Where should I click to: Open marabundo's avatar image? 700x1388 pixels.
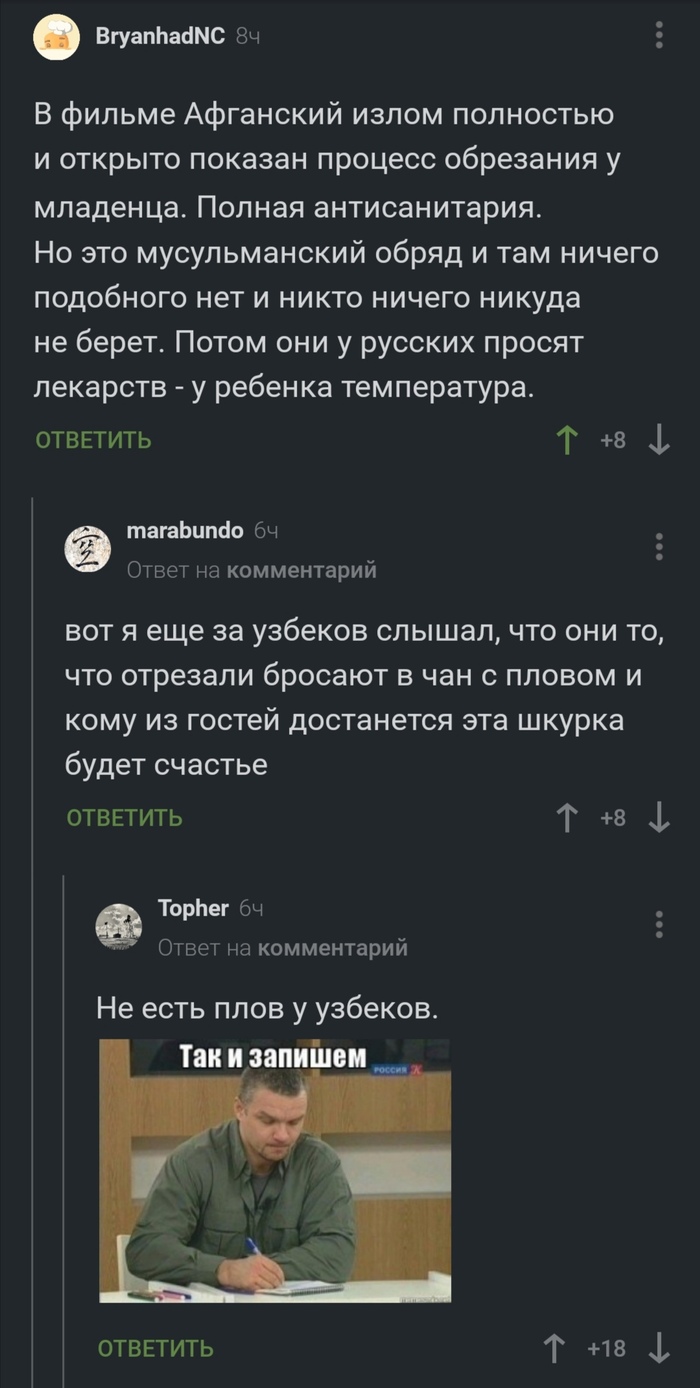[x=89, y=548]
